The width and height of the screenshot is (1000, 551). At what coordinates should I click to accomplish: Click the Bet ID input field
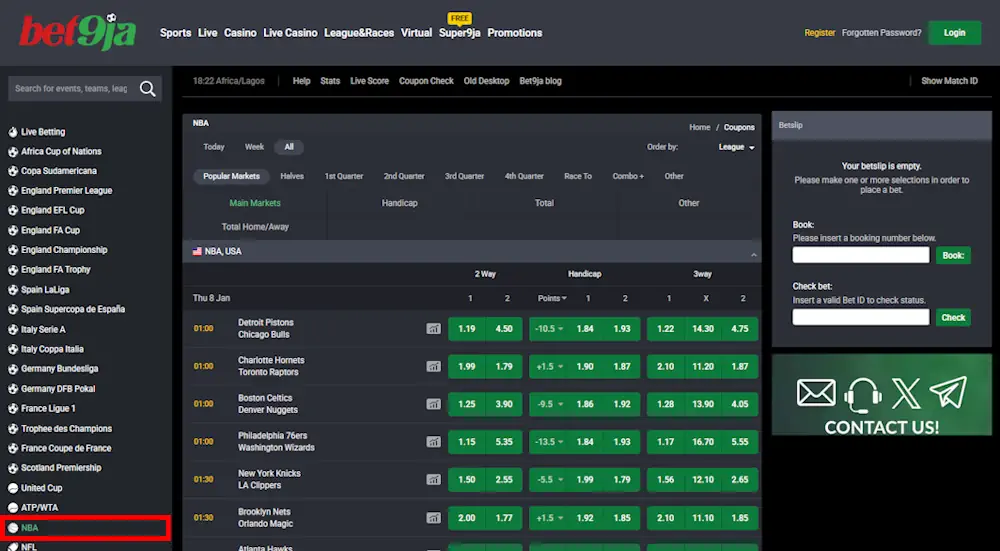pyautogui.click(x=860, y=318)
